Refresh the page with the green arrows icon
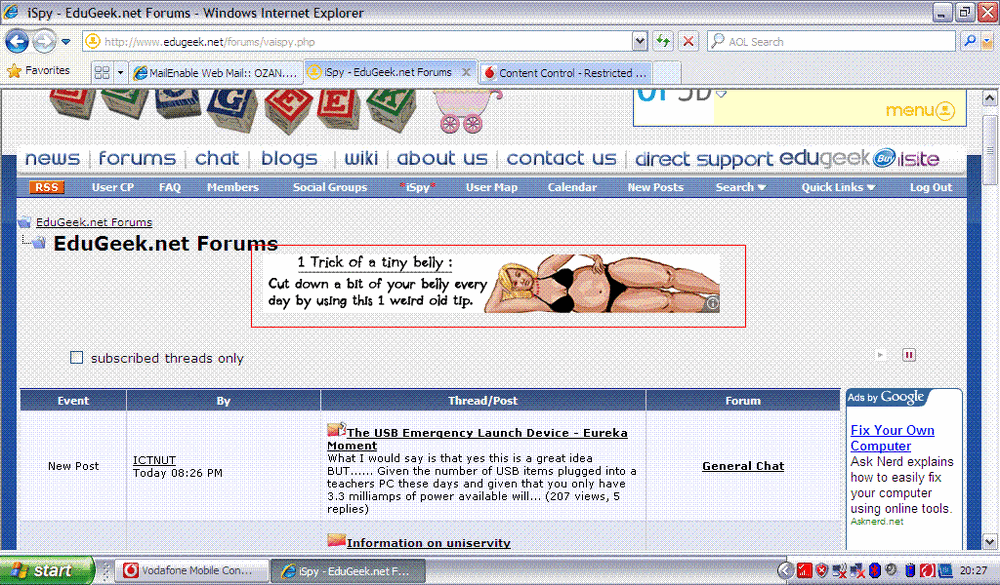 pos(663,42)
